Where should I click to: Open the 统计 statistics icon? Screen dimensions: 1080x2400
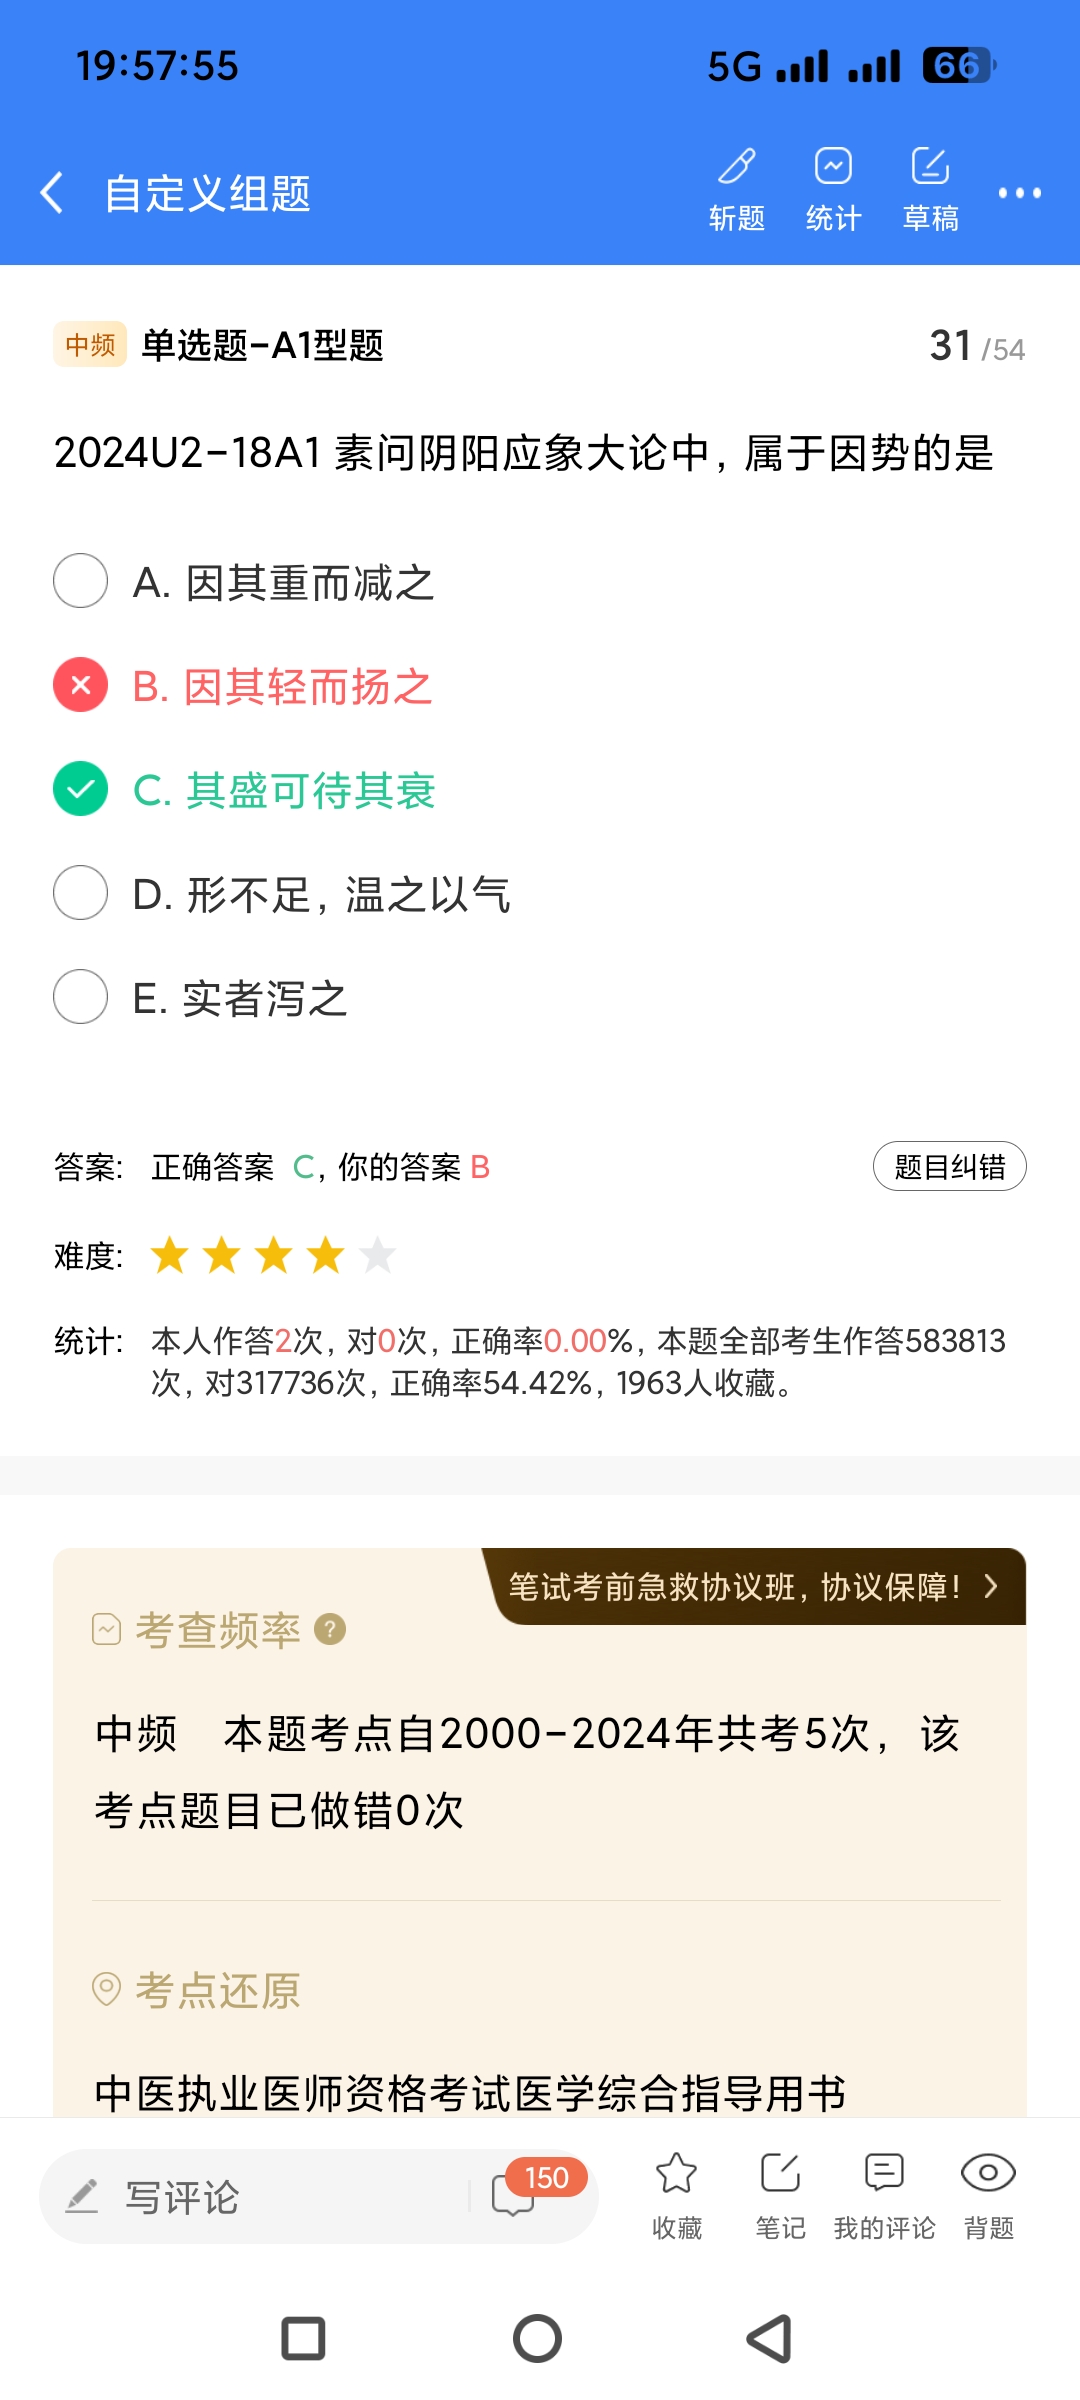tap(833, 167)
